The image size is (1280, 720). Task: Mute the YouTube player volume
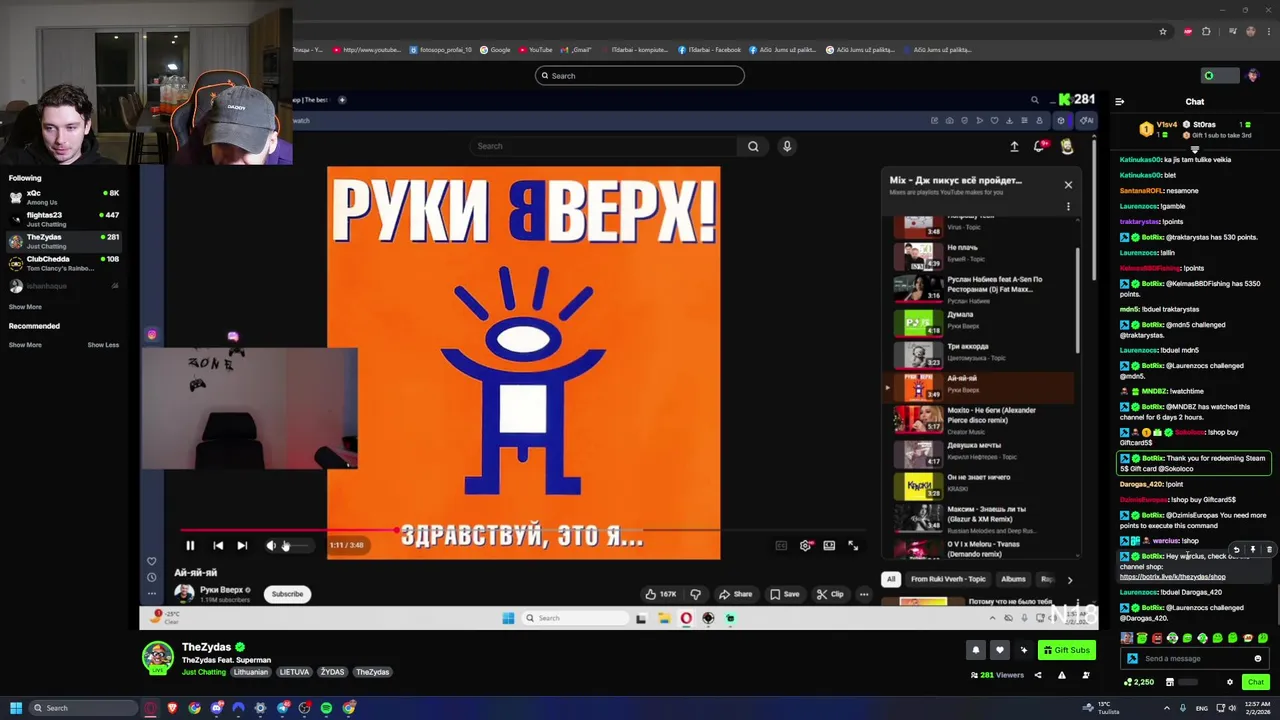(271, 545)
